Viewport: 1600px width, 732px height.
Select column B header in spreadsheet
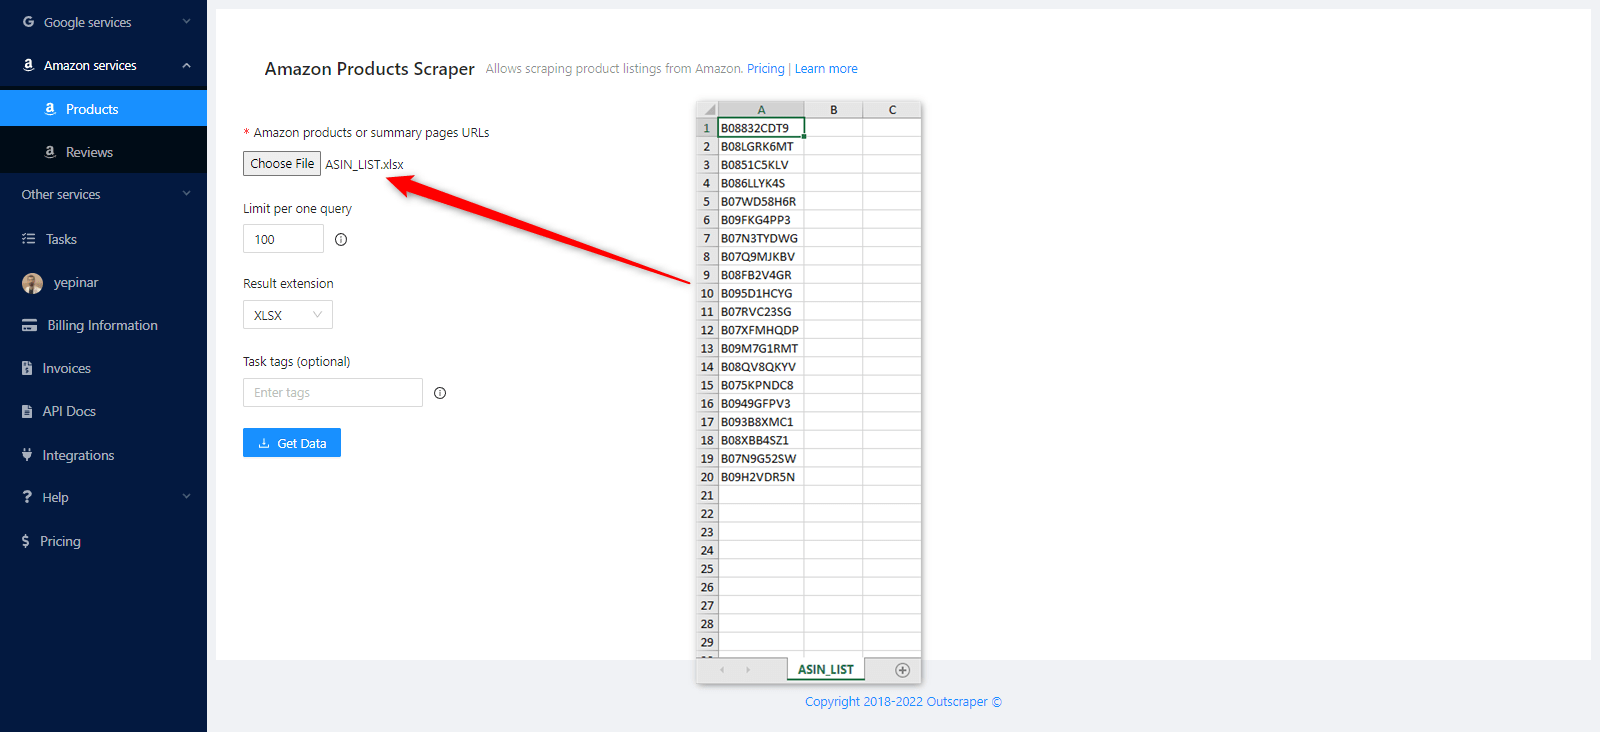click(x=833, y=109)
